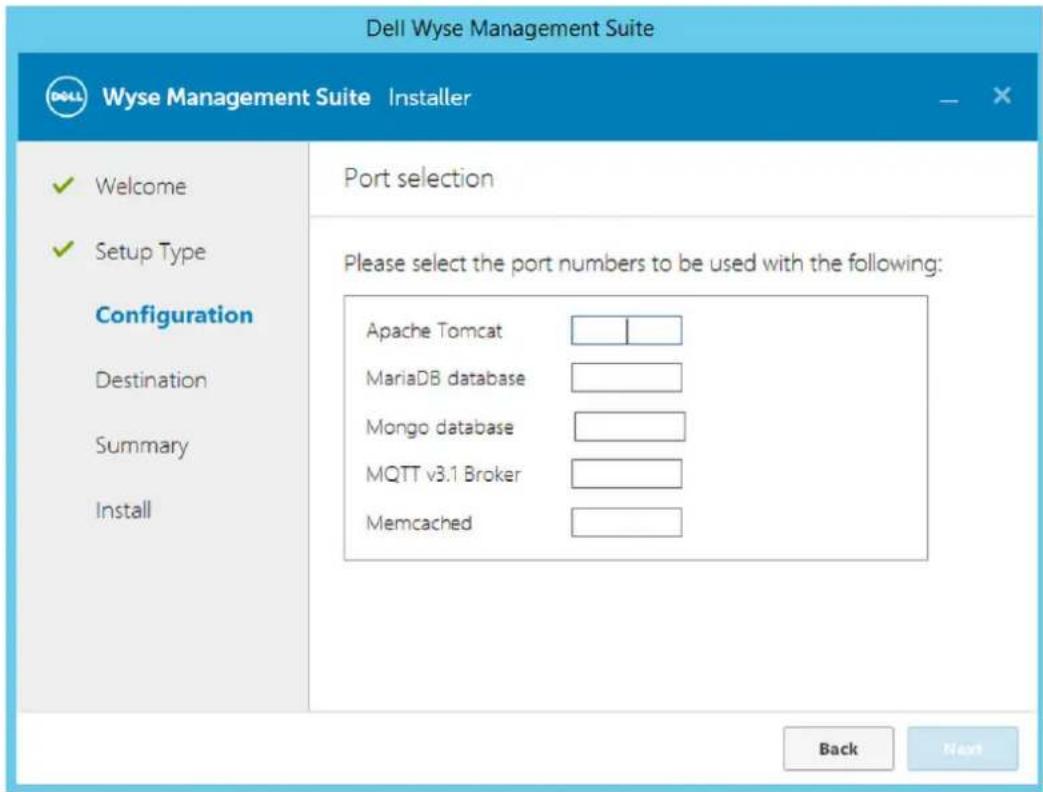
Task: Select the Setup Type step
Action: [x=150, y=252]
